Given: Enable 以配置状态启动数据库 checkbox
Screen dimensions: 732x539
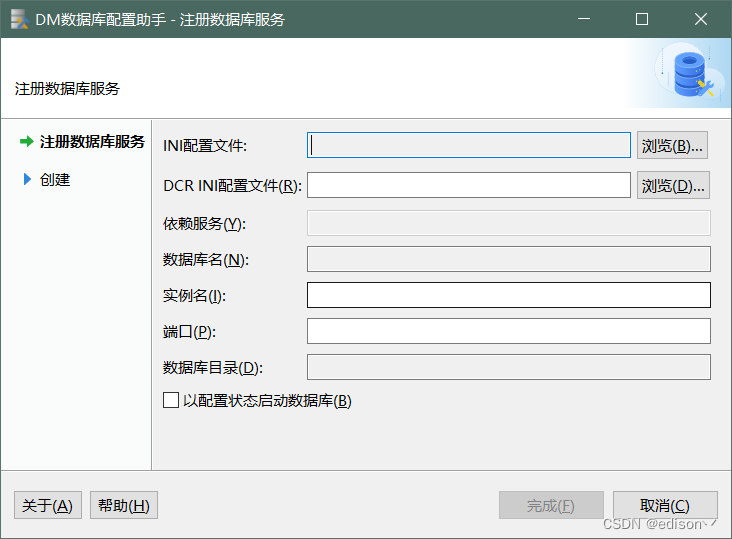Looking at the screenshot, I should pos(170,401).
